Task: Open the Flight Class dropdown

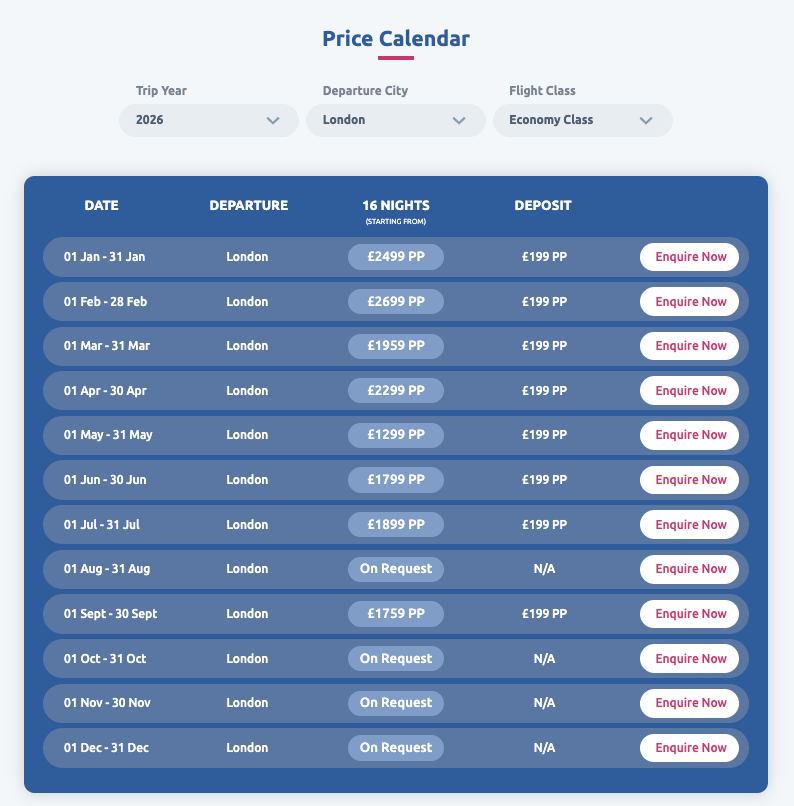Action: click(x=582, y=120)
